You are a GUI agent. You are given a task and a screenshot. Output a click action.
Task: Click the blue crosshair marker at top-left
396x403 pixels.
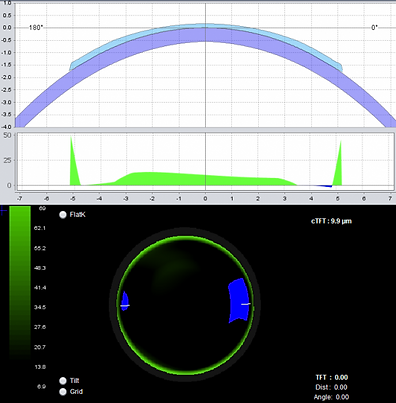(2, 210)
